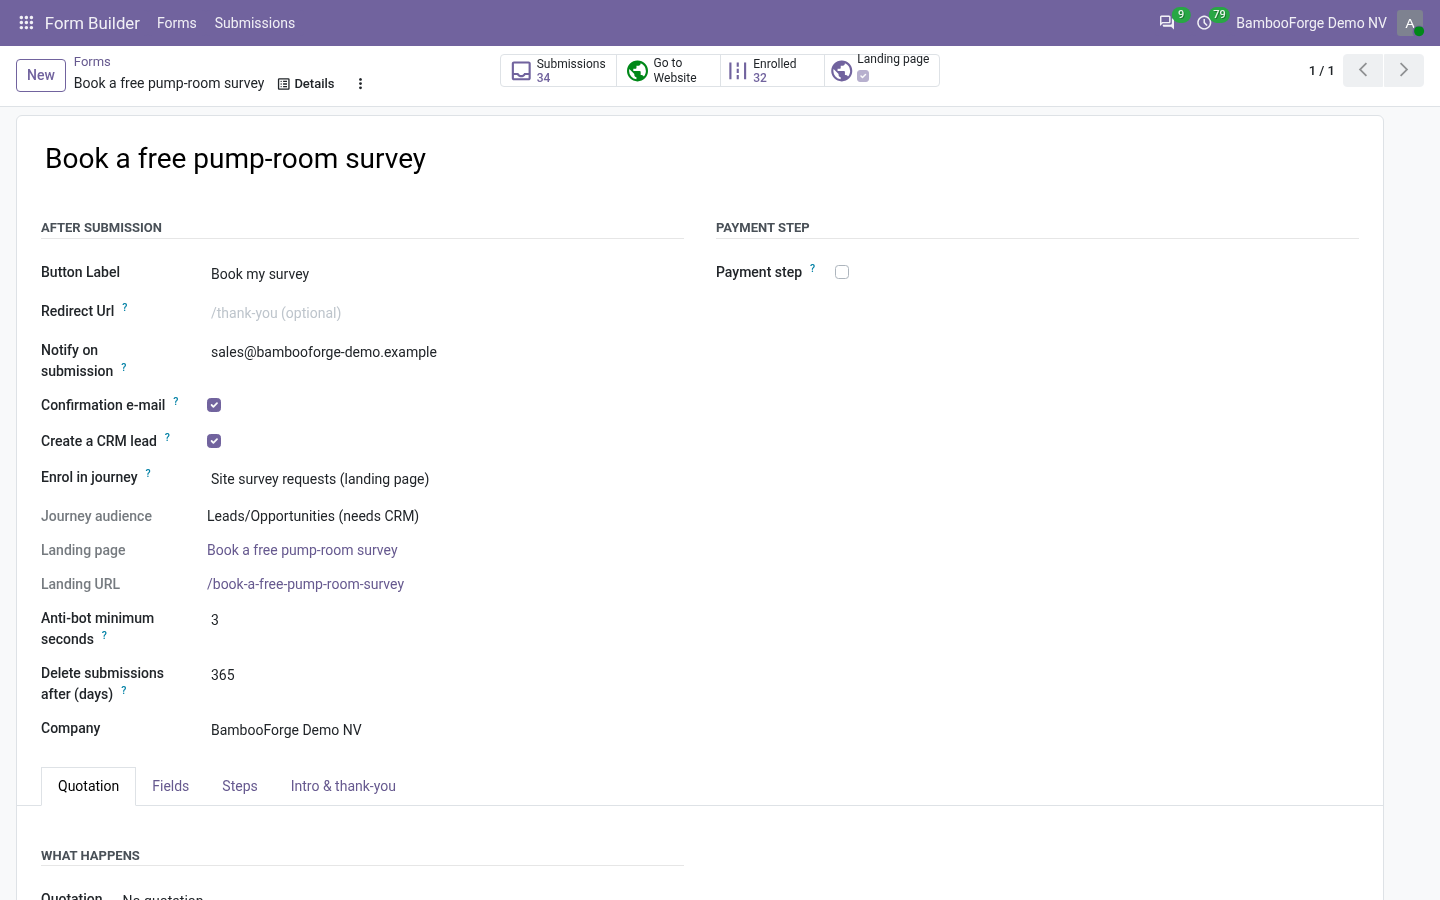Open the Submissions inbox stat button
The image size is (1440, 900).
point(559,70)
